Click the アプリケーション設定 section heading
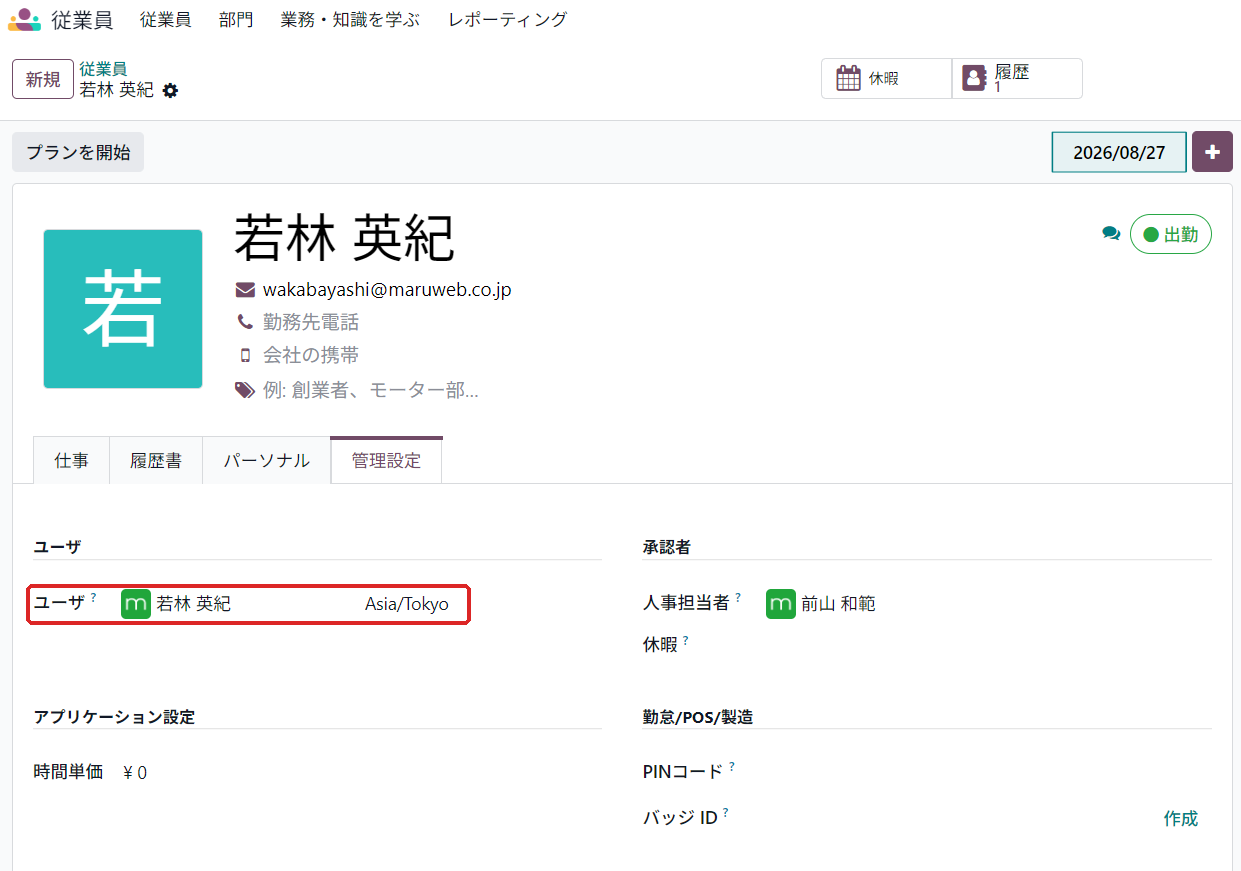1241x871 pixels. coord(114,717)
